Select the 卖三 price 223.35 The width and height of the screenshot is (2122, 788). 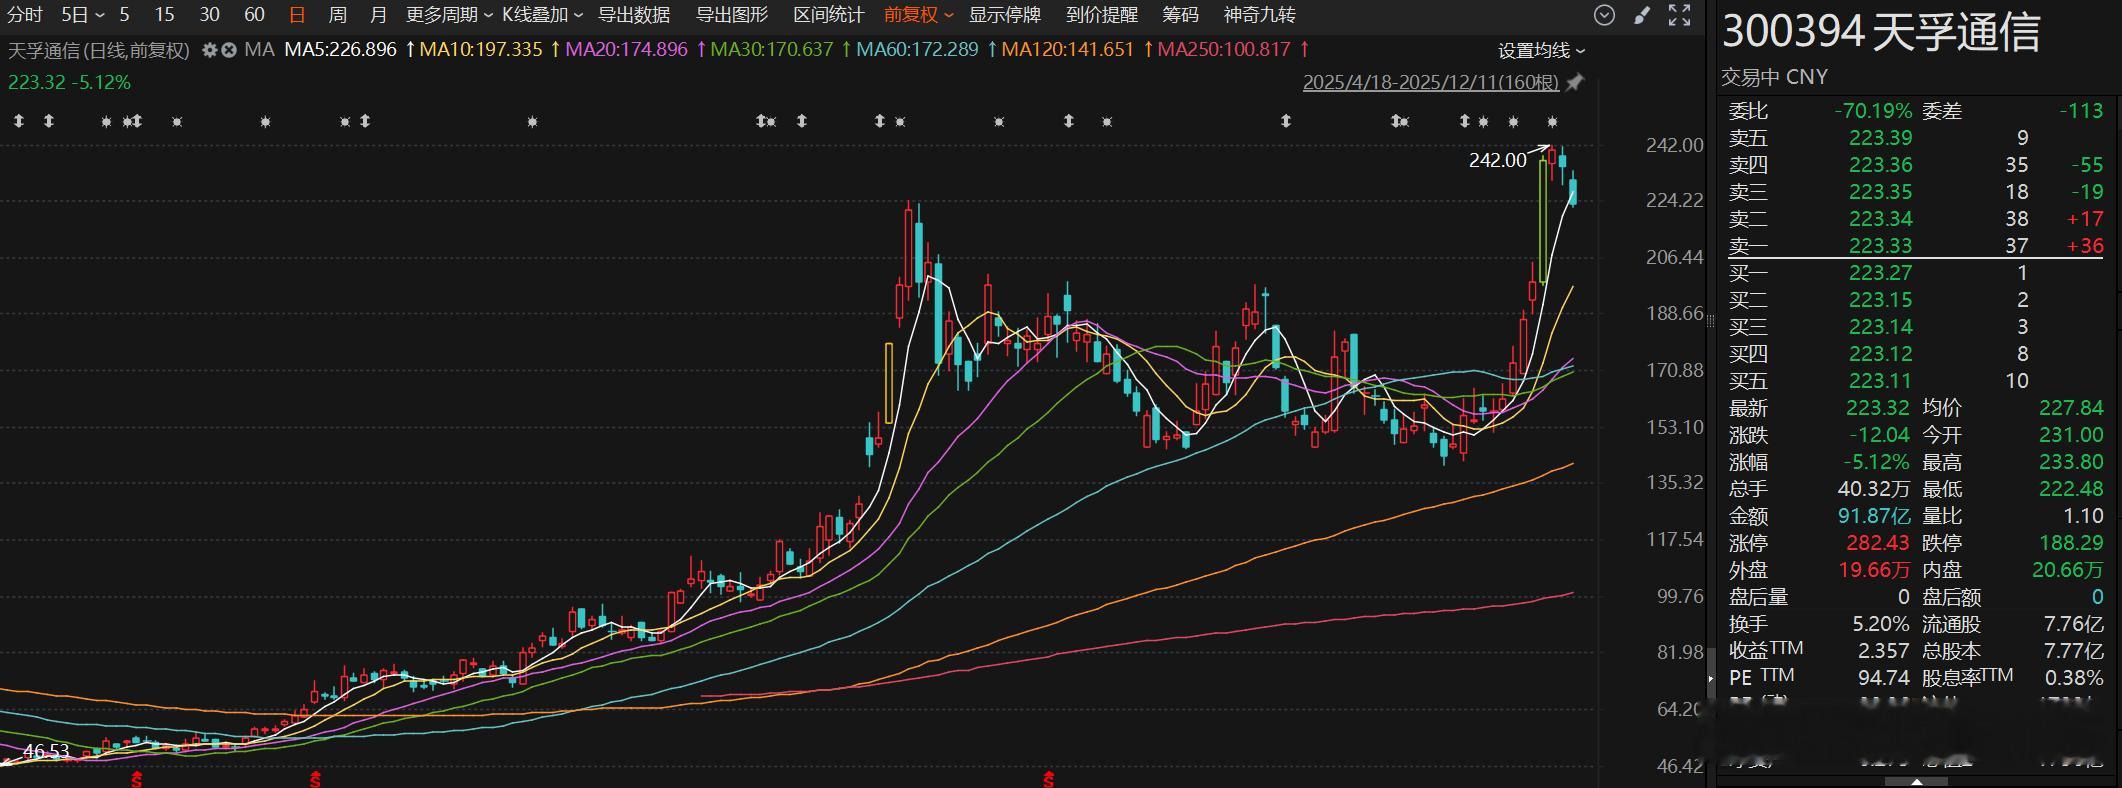(1880, 192)
